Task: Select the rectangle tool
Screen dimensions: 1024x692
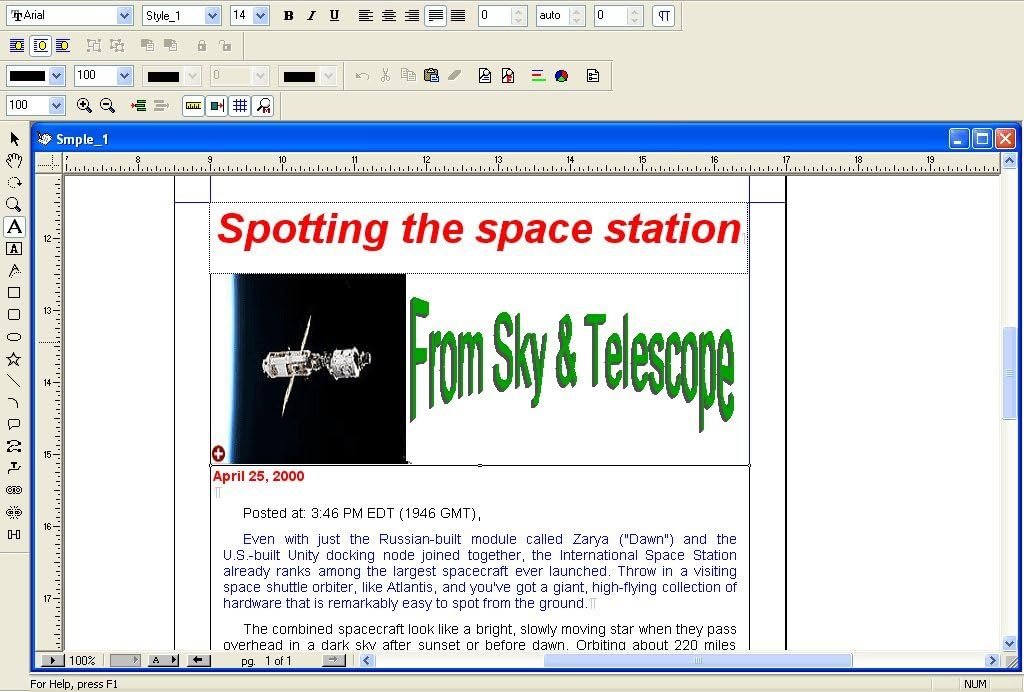Action: [14, 292]
